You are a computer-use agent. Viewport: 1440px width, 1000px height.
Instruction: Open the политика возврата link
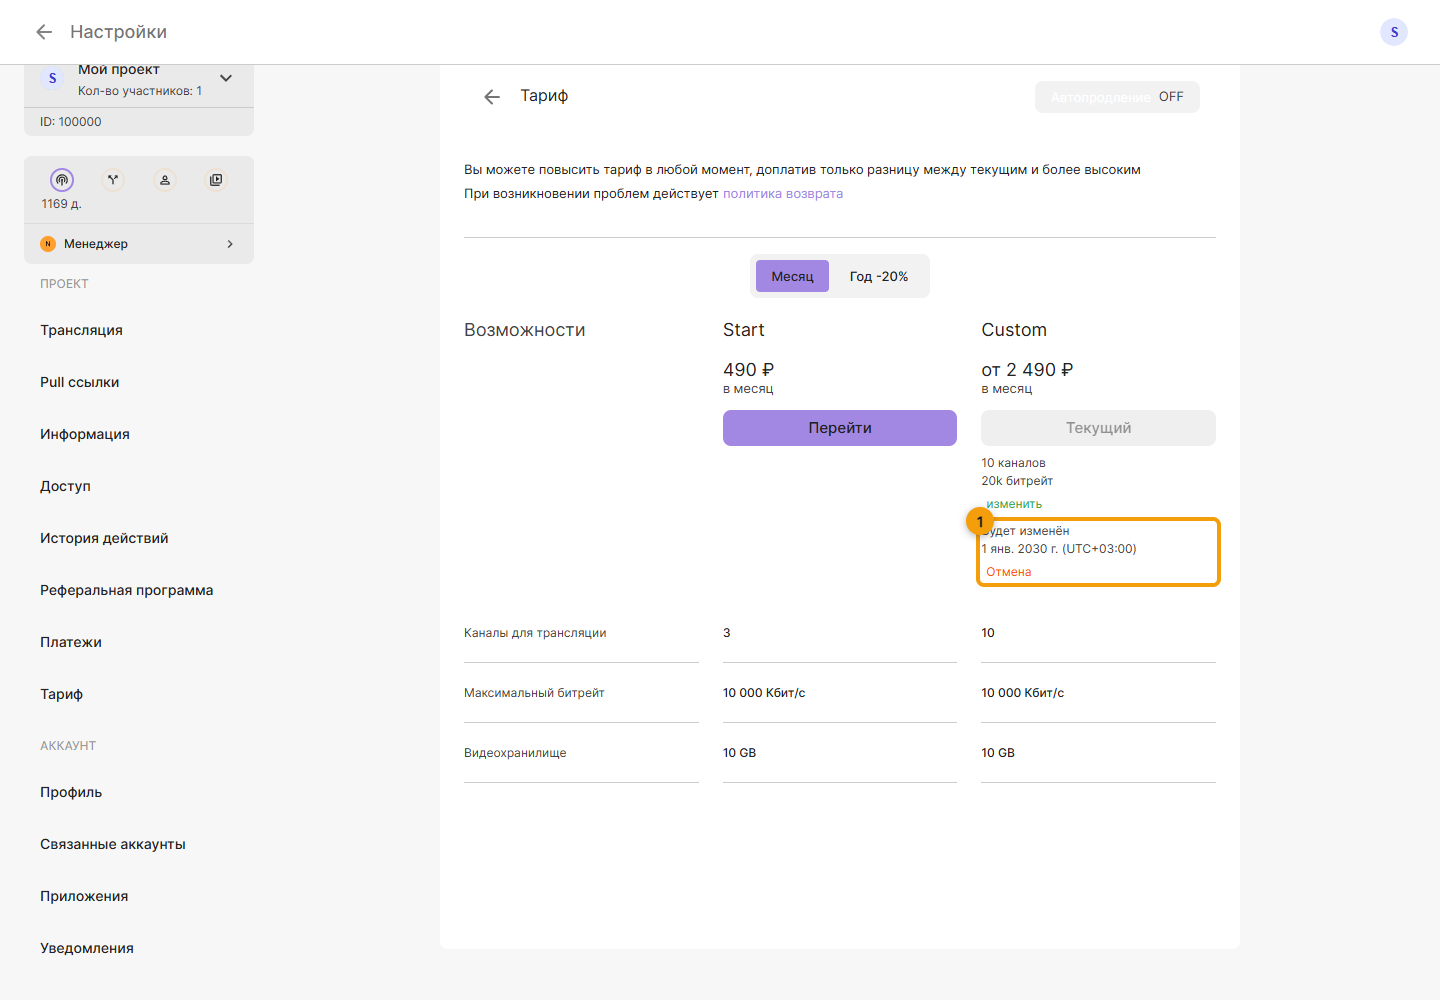click(783, 194)
